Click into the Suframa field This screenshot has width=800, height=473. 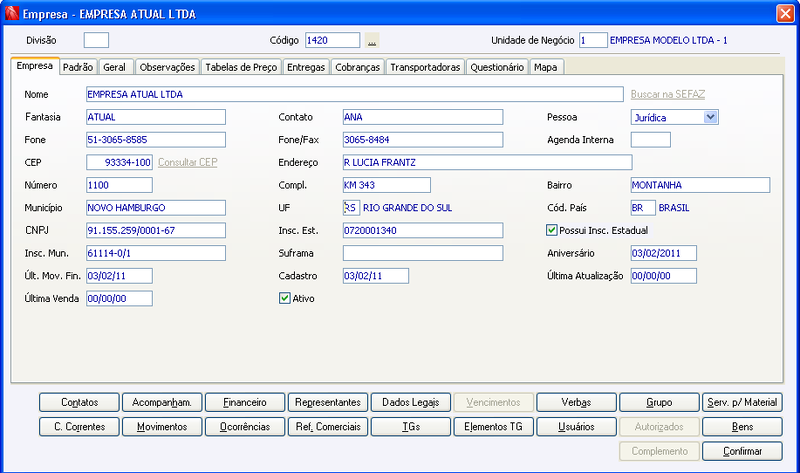423,253
